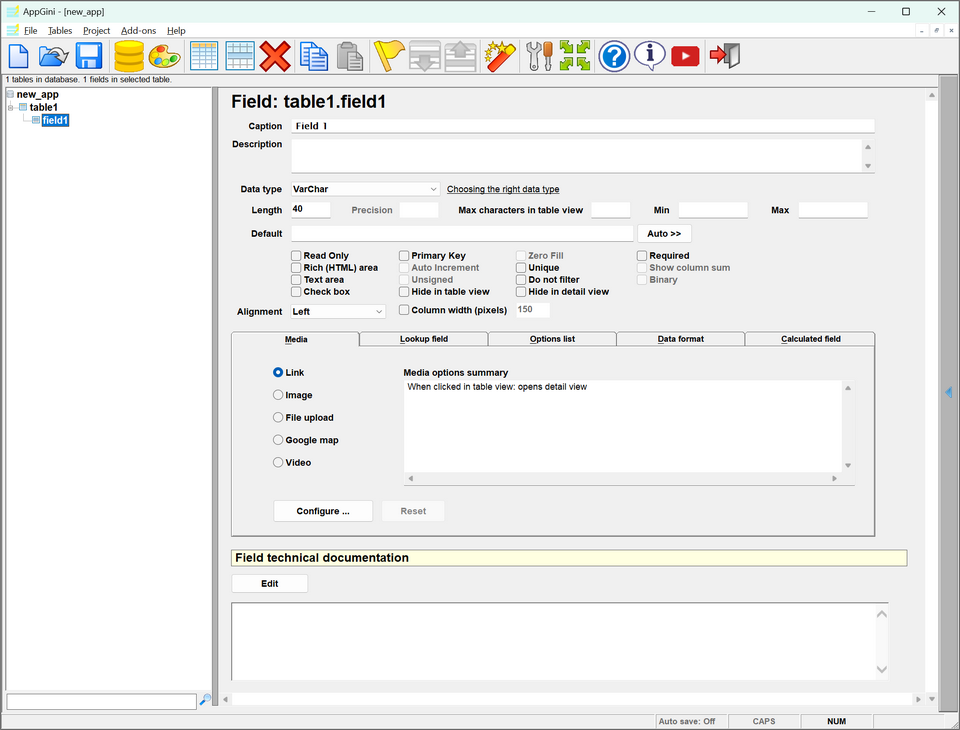Open the tools/options wrench icon
Image resolution: width=960 pixels, height=730 pixels.
[x=538, y=57]
